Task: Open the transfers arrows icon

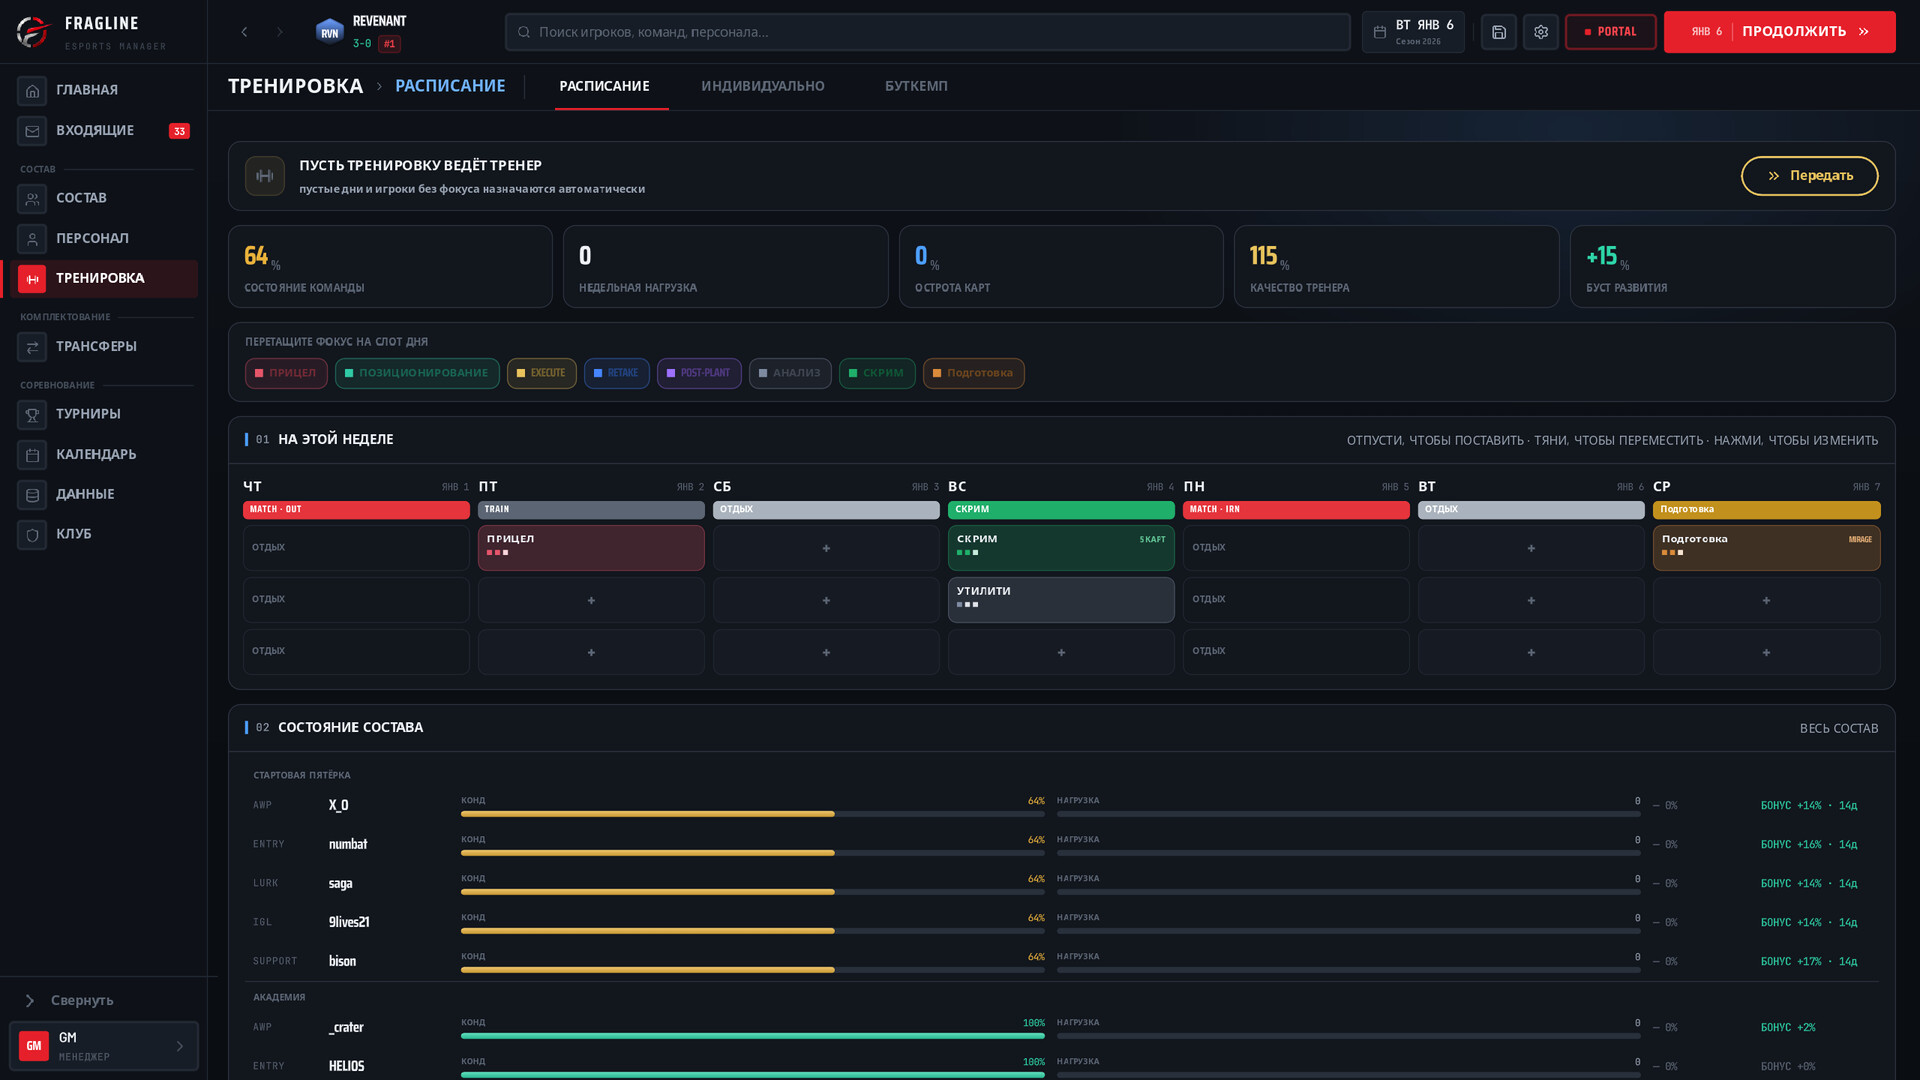Action: [32, 347]
